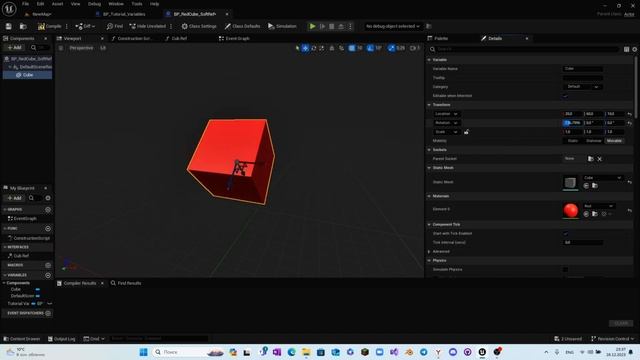Open the debug object selector dropdown
The image size is (640, 360).
(392, 26)
